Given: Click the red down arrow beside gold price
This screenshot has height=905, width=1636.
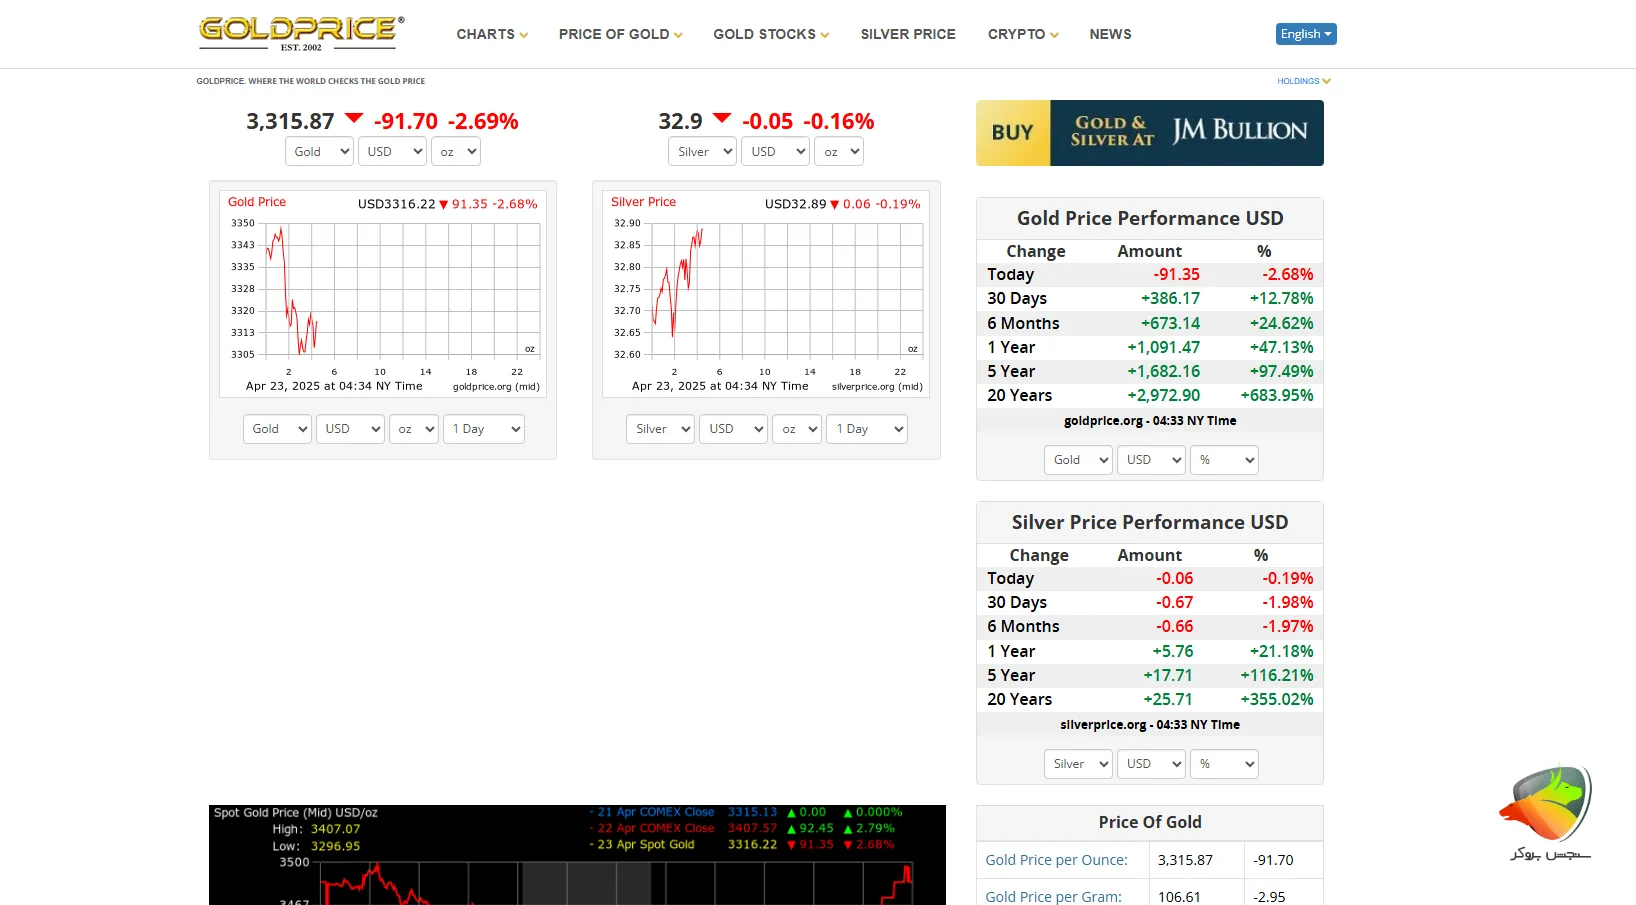Looking at the screenshot, I should coord(354,118).
